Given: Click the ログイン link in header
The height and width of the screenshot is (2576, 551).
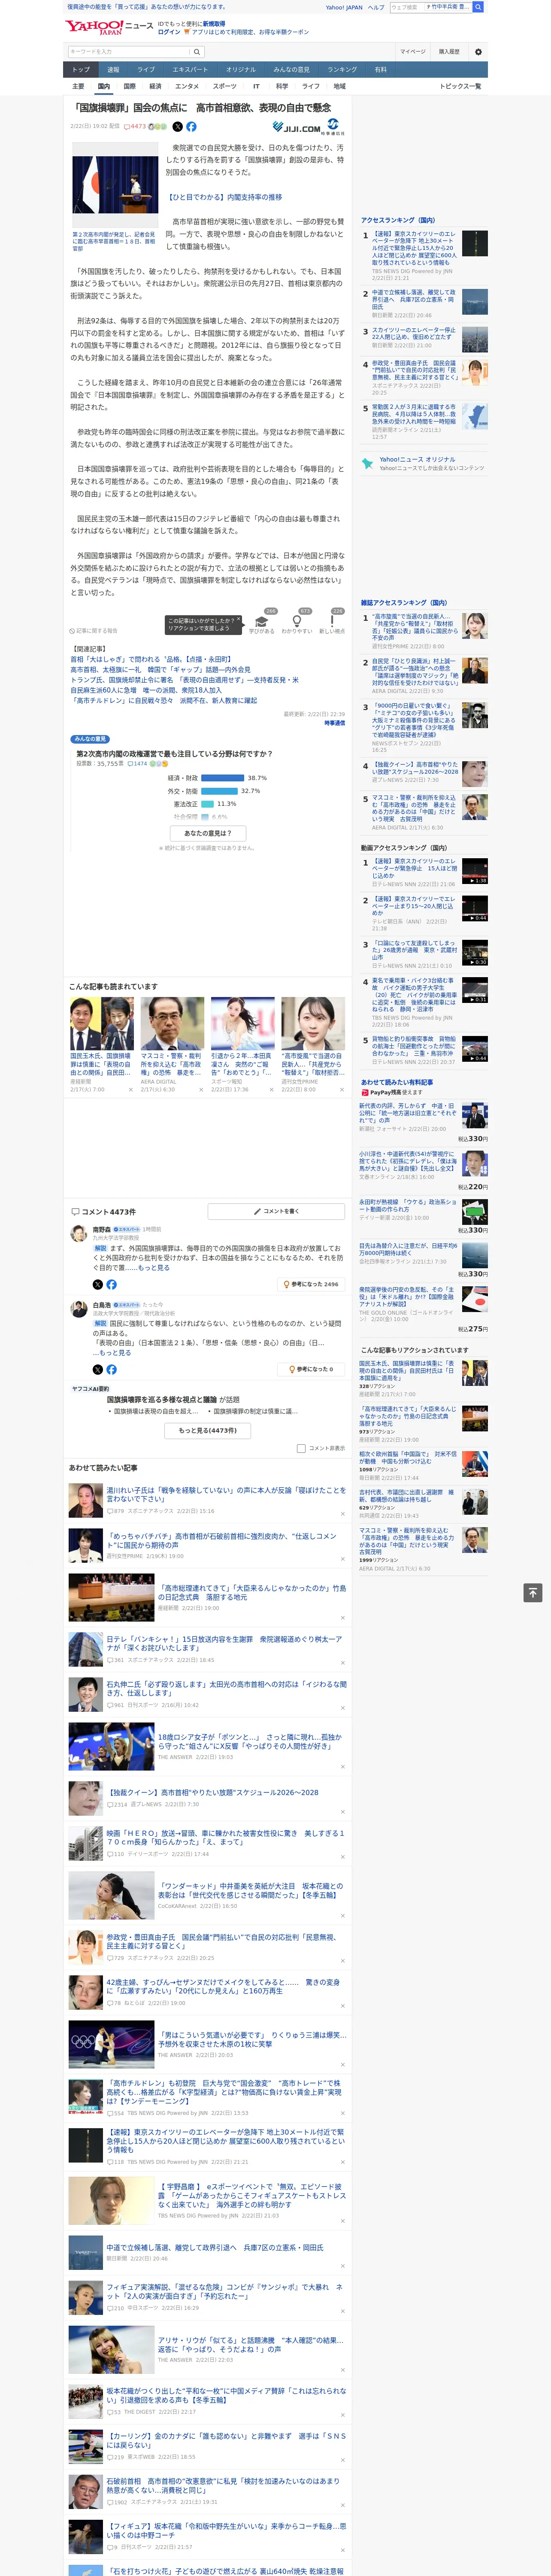Looking at the screenshot, I should coord(169,32).
